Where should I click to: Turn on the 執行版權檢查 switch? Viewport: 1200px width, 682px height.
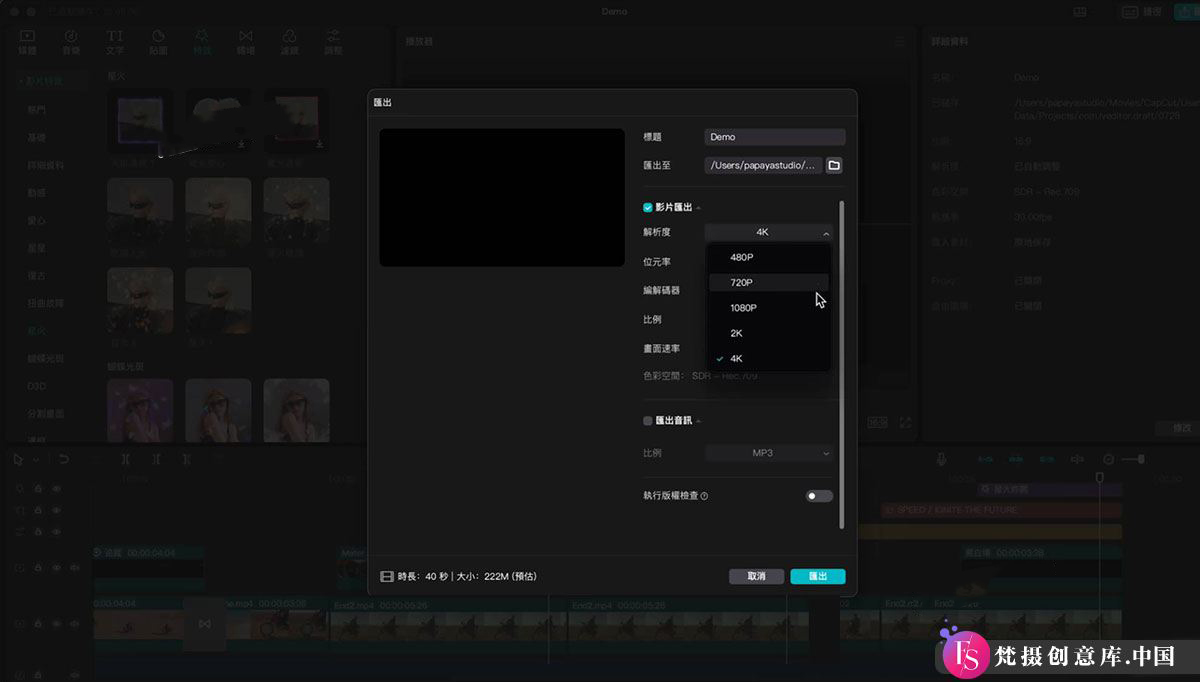pos(819,496)
